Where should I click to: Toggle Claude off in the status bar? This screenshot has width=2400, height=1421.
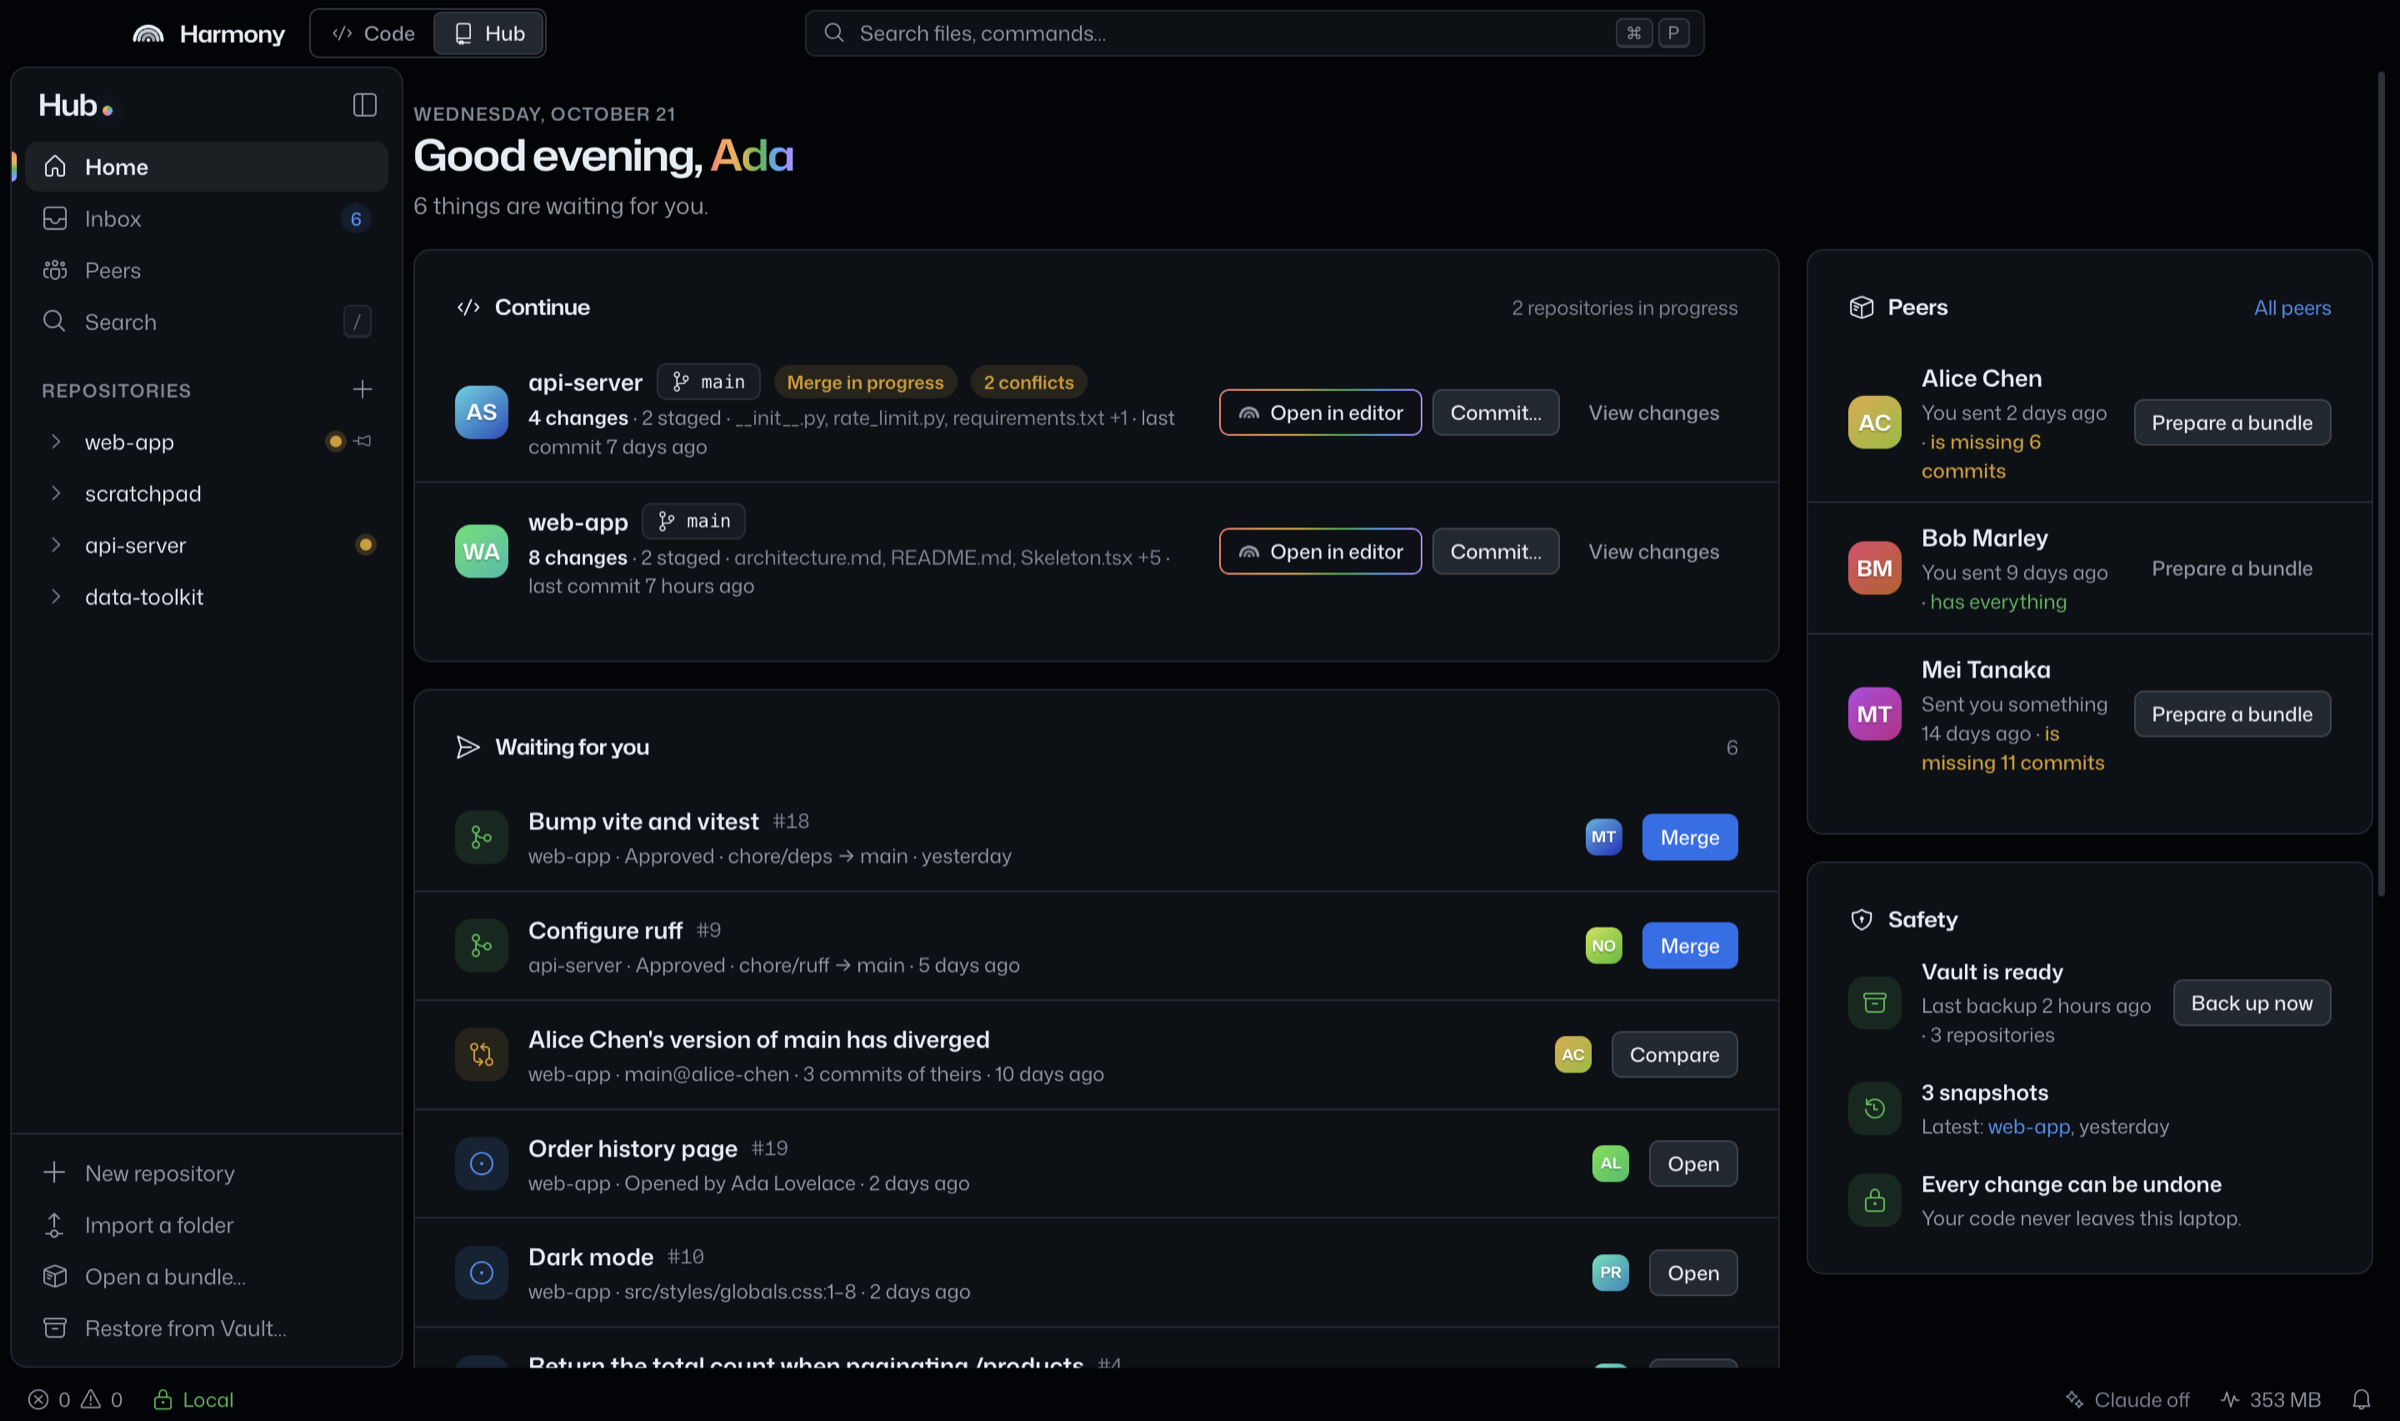2127,1399
